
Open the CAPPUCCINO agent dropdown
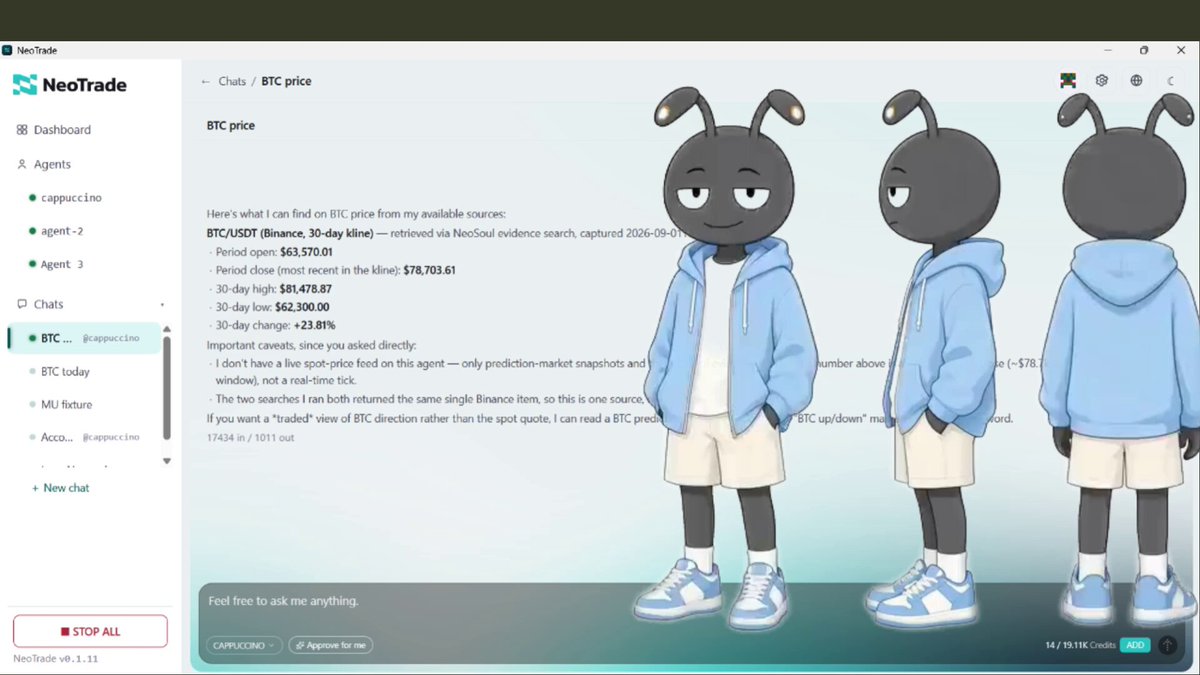click(245, 645)
